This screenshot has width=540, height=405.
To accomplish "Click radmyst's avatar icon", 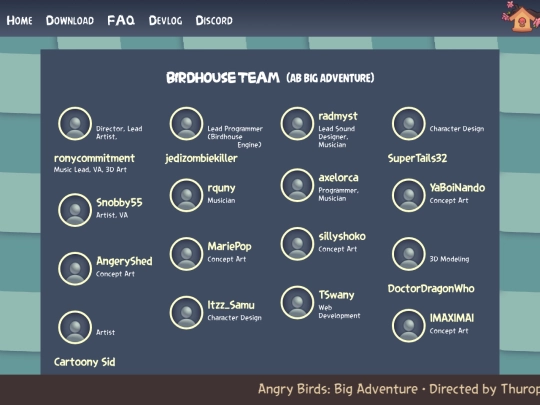I will pyautogui.click(x=297, y=124).
